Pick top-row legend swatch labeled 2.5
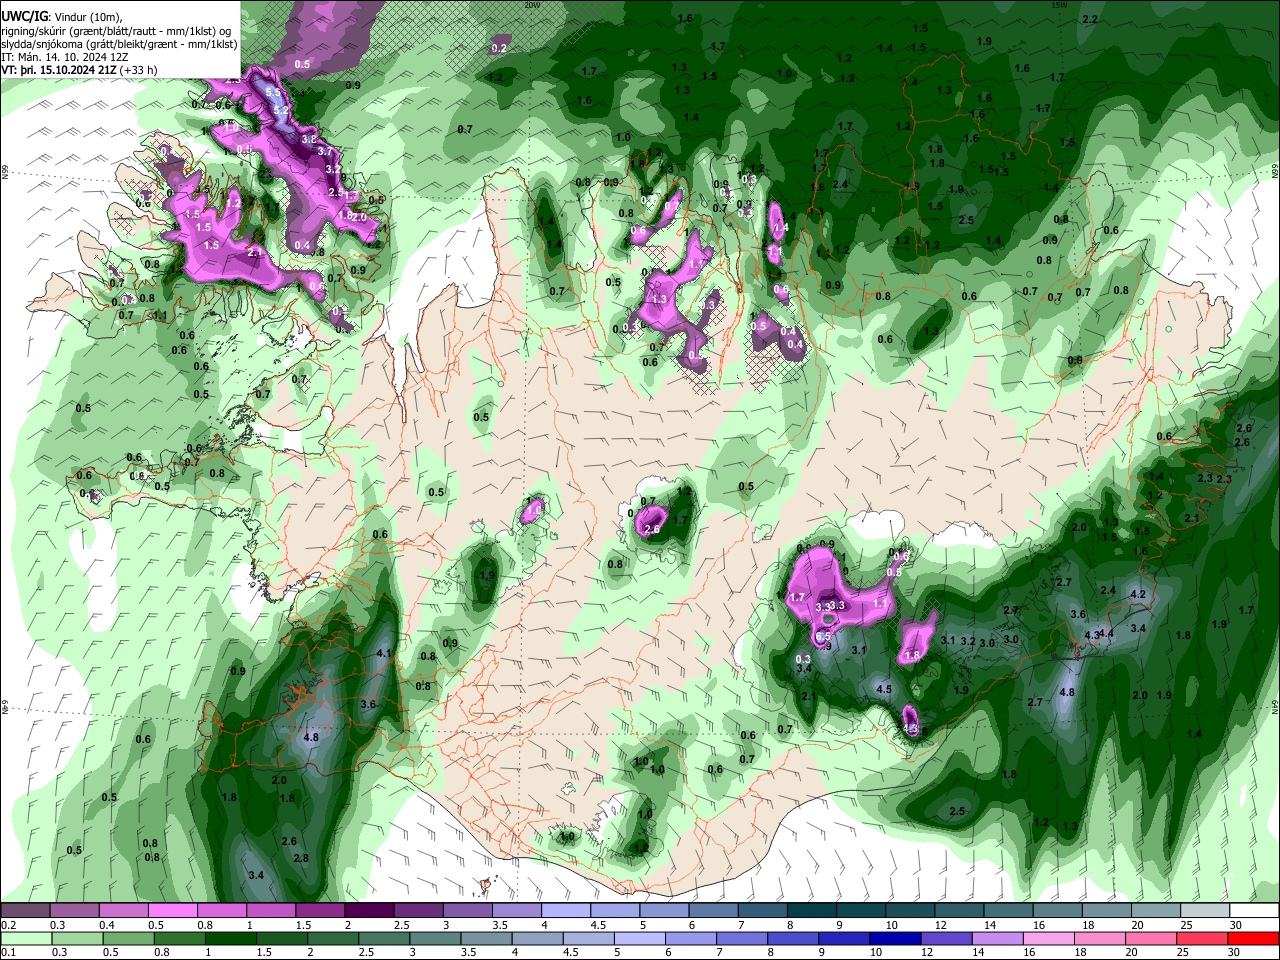The width and height of the screenshot is (1280, 960). (418, 911)
